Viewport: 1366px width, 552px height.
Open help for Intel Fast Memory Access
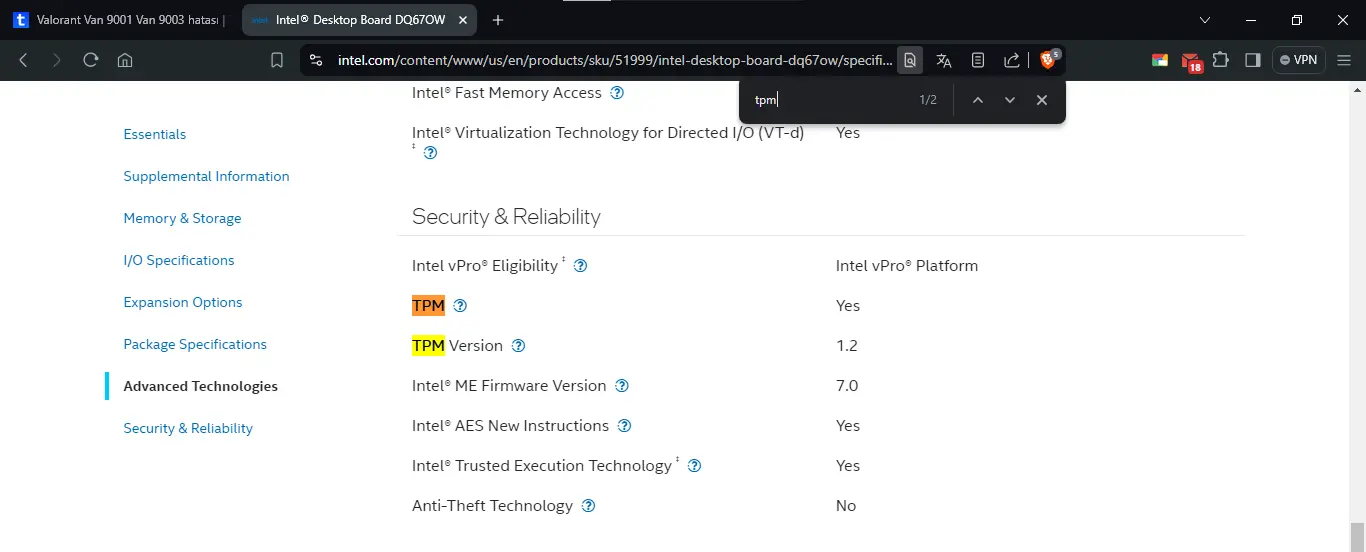[617, 93]
